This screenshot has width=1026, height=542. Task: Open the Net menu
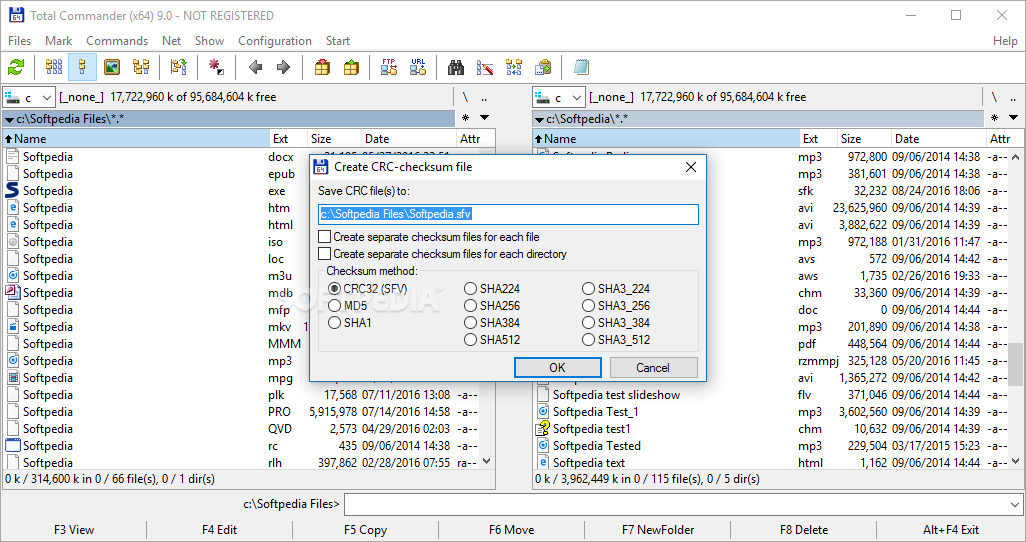click(171, 41)
